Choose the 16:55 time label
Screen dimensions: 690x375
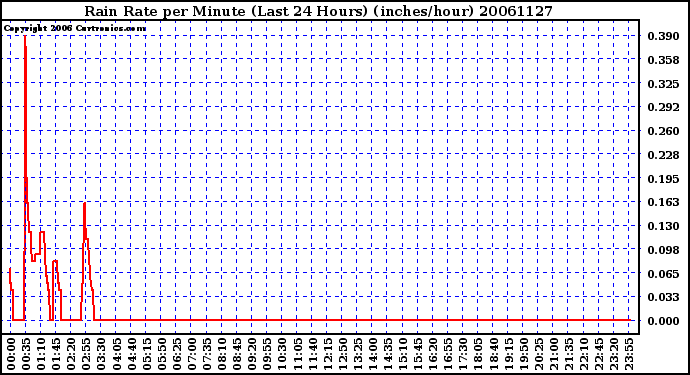point(448,354)
